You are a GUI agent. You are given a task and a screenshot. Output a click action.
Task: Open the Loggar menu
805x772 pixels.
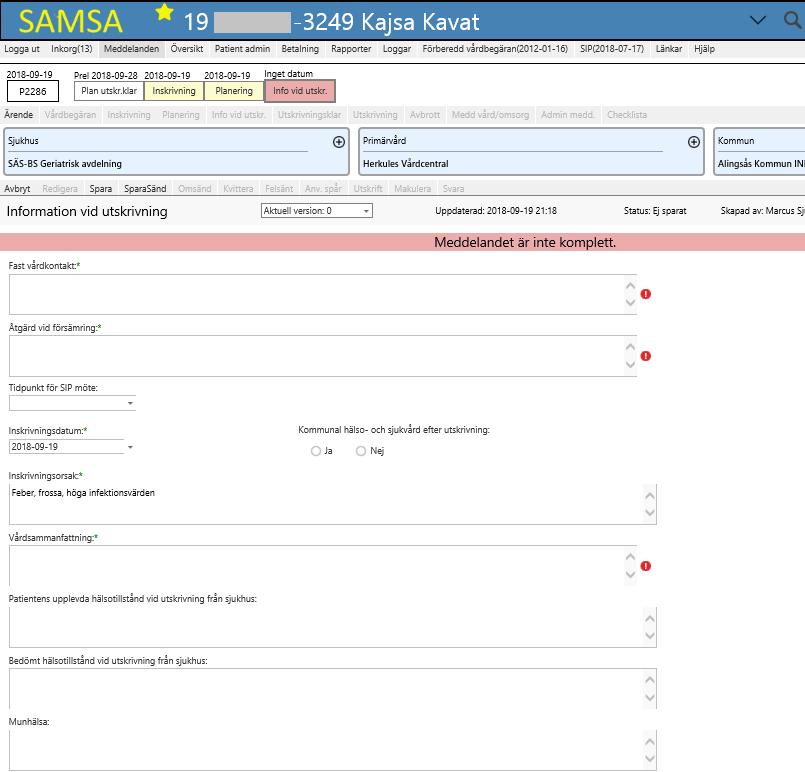[397, 49]
